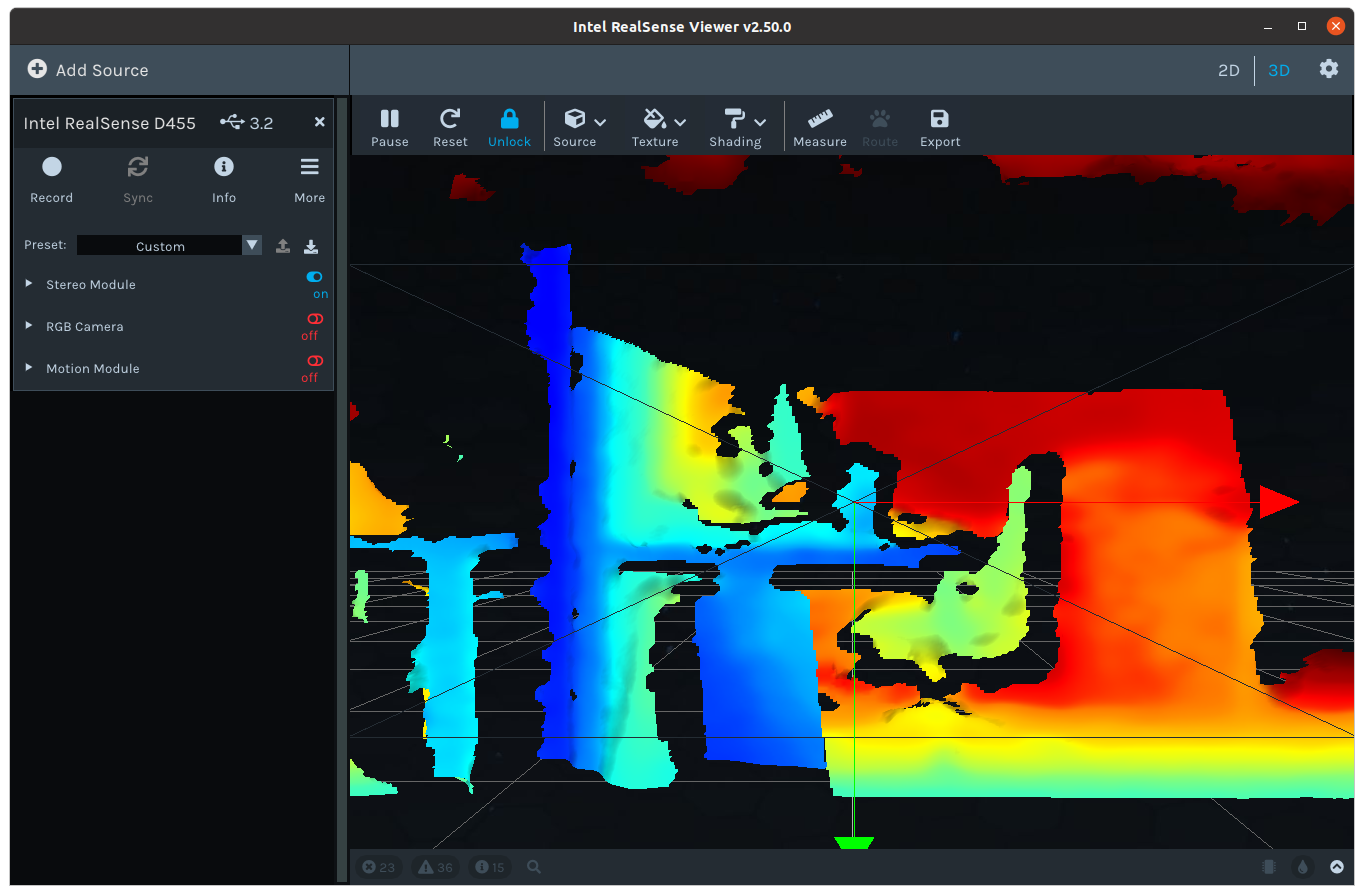Reset the 3D viewport camera

point(449,126)
